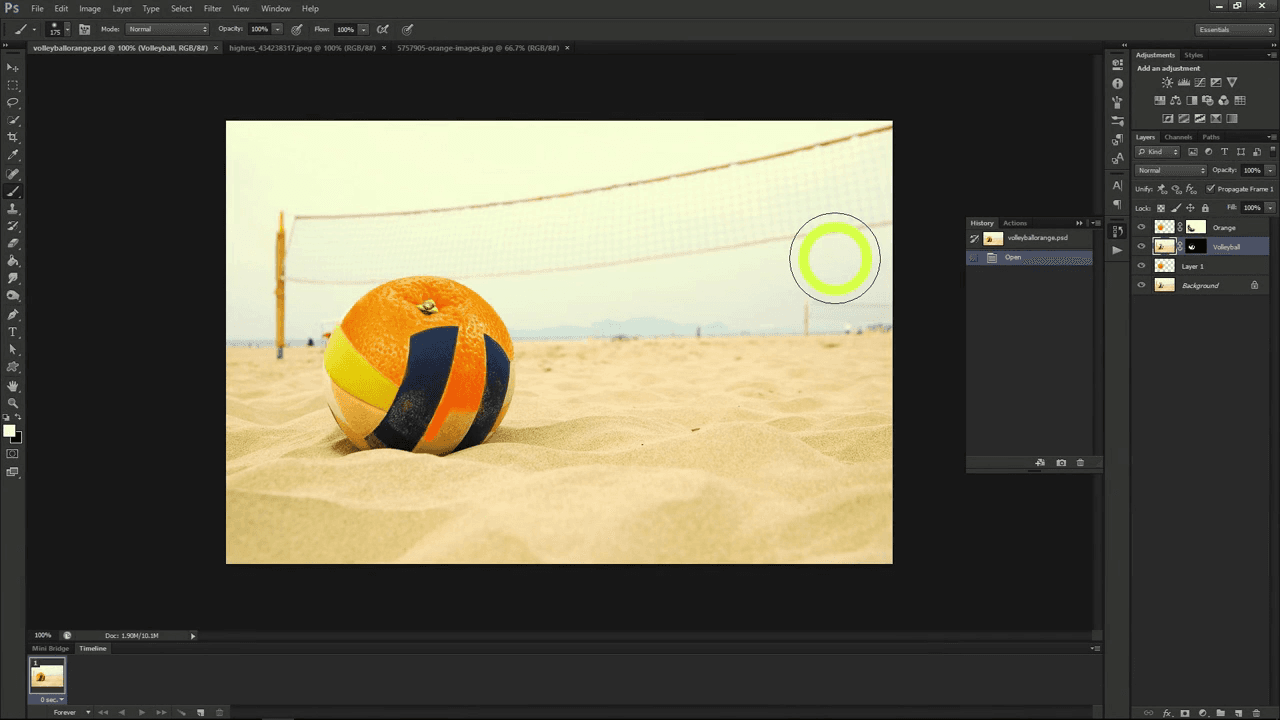Viewport: 1280px width, 720px height.
Task: Select the Clone Stamp tool
Action: point(13,208)
